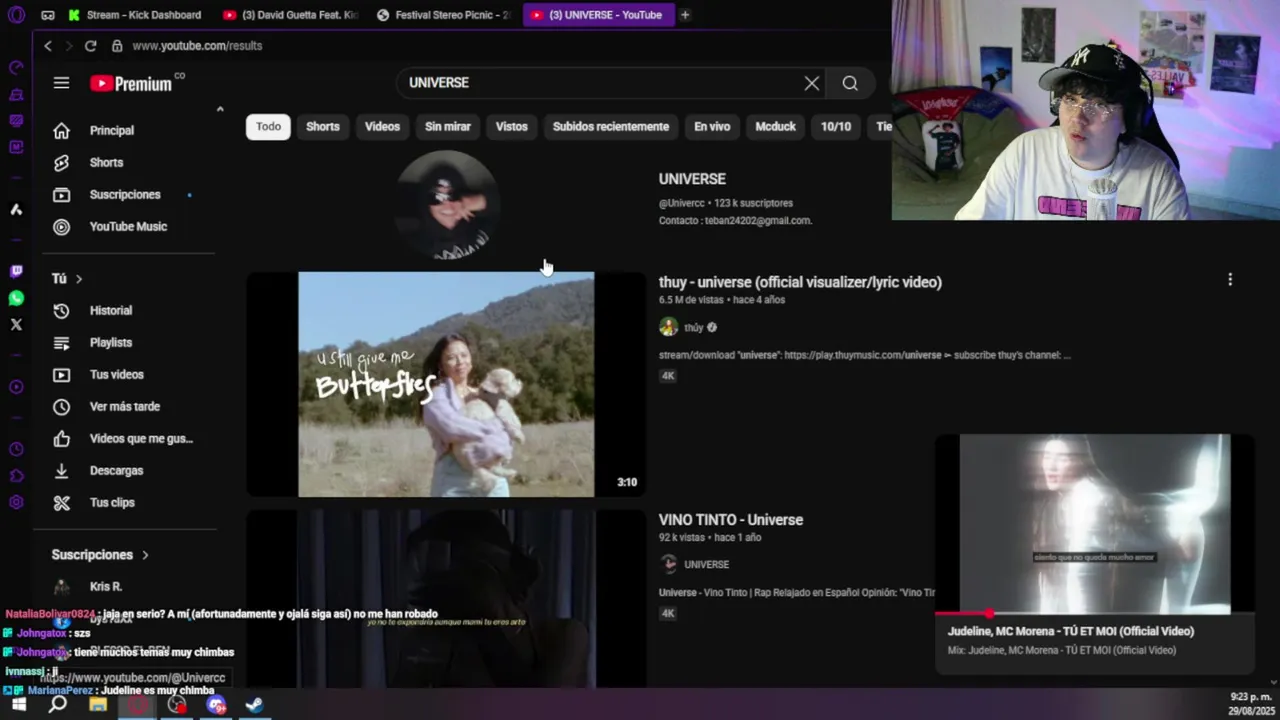The height and width of the screenshot is (720, 1280).
Task: Select the Sin mirar filter chip
Action: (447, 126)
